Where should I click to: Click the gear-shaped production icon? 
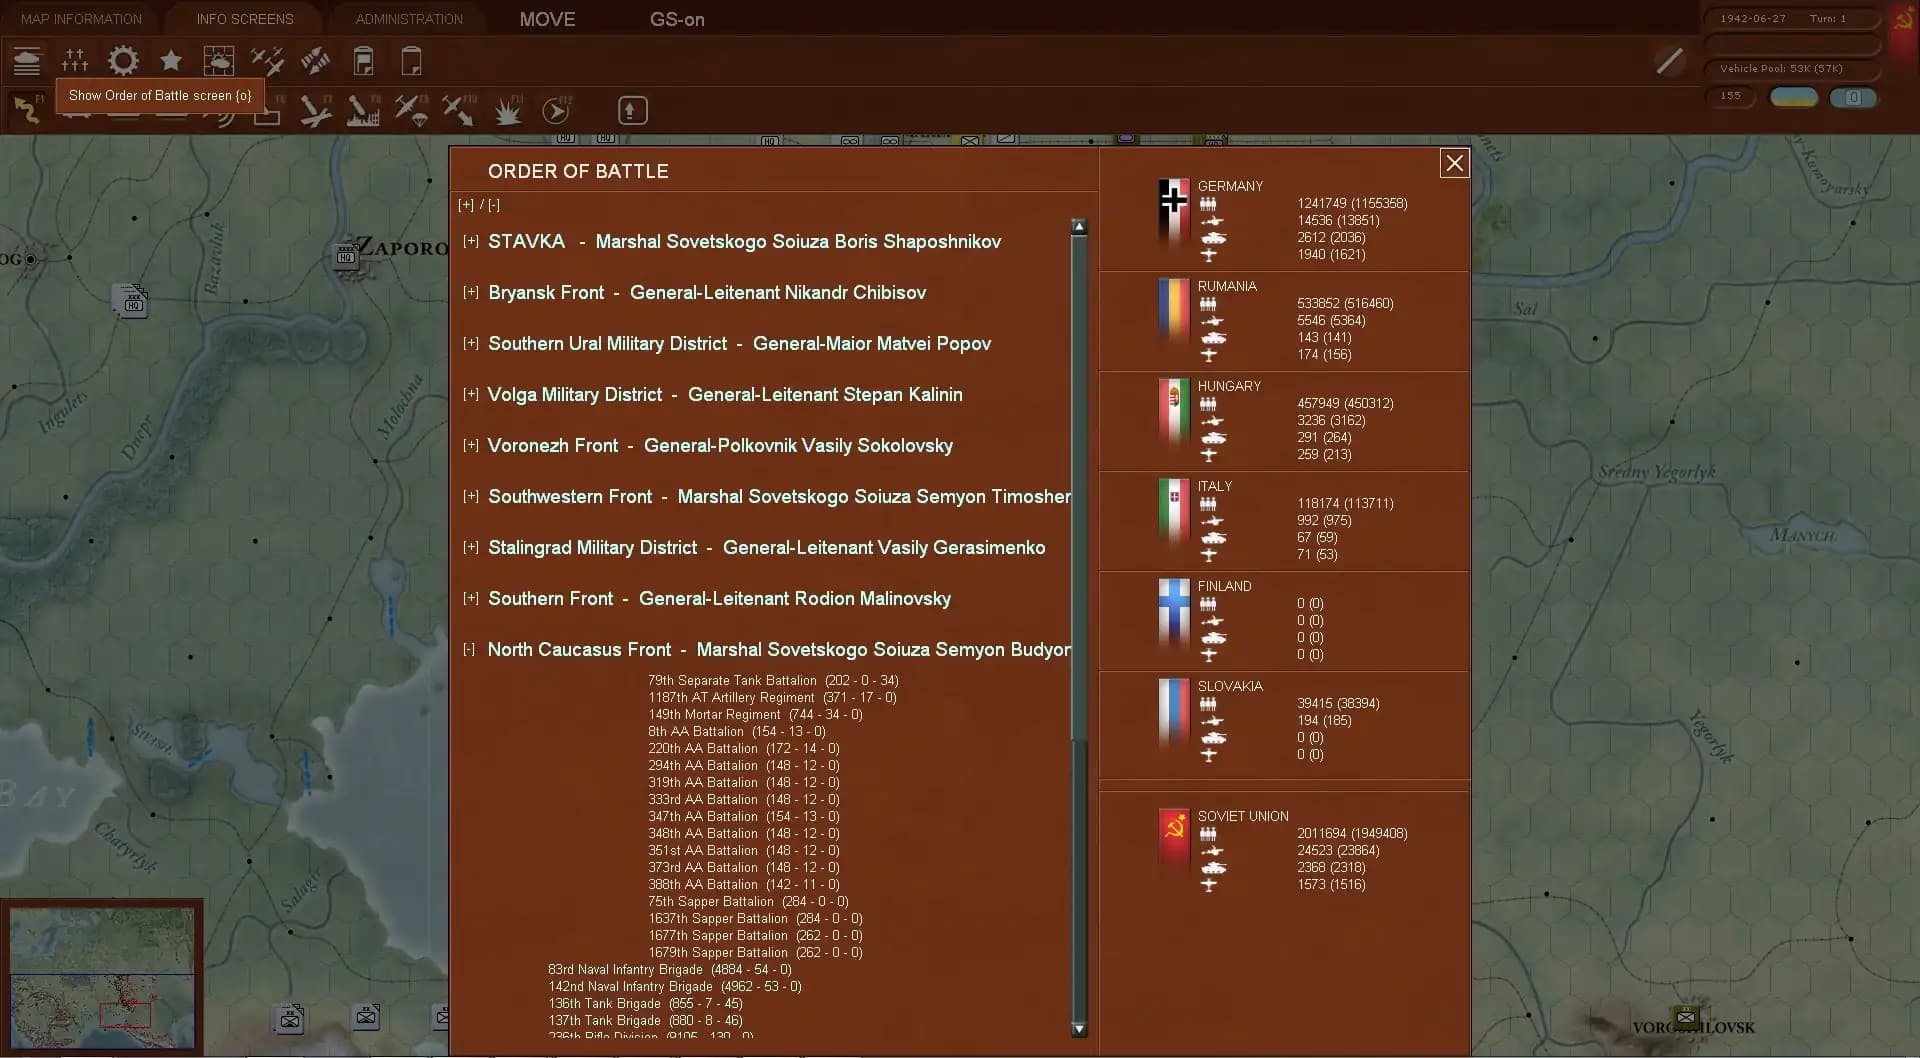(x=123, y=62)
